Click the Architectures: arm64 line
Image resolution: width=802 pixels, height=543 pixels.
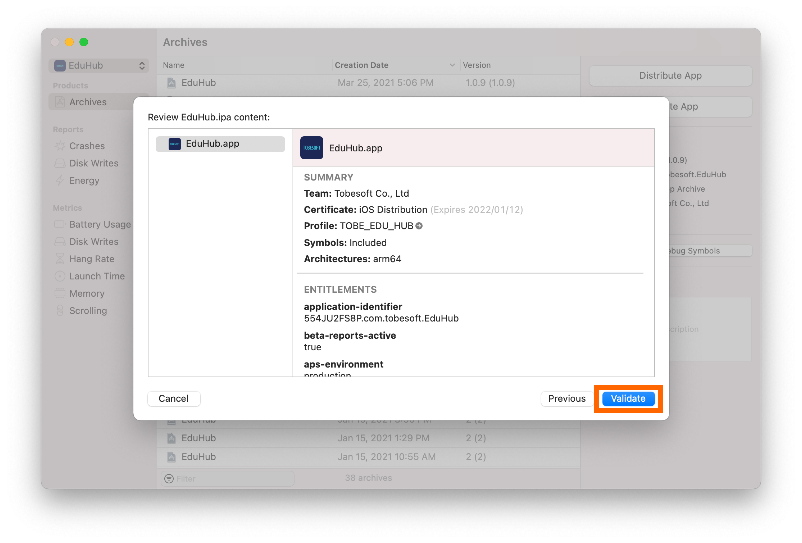coord(352,259)
